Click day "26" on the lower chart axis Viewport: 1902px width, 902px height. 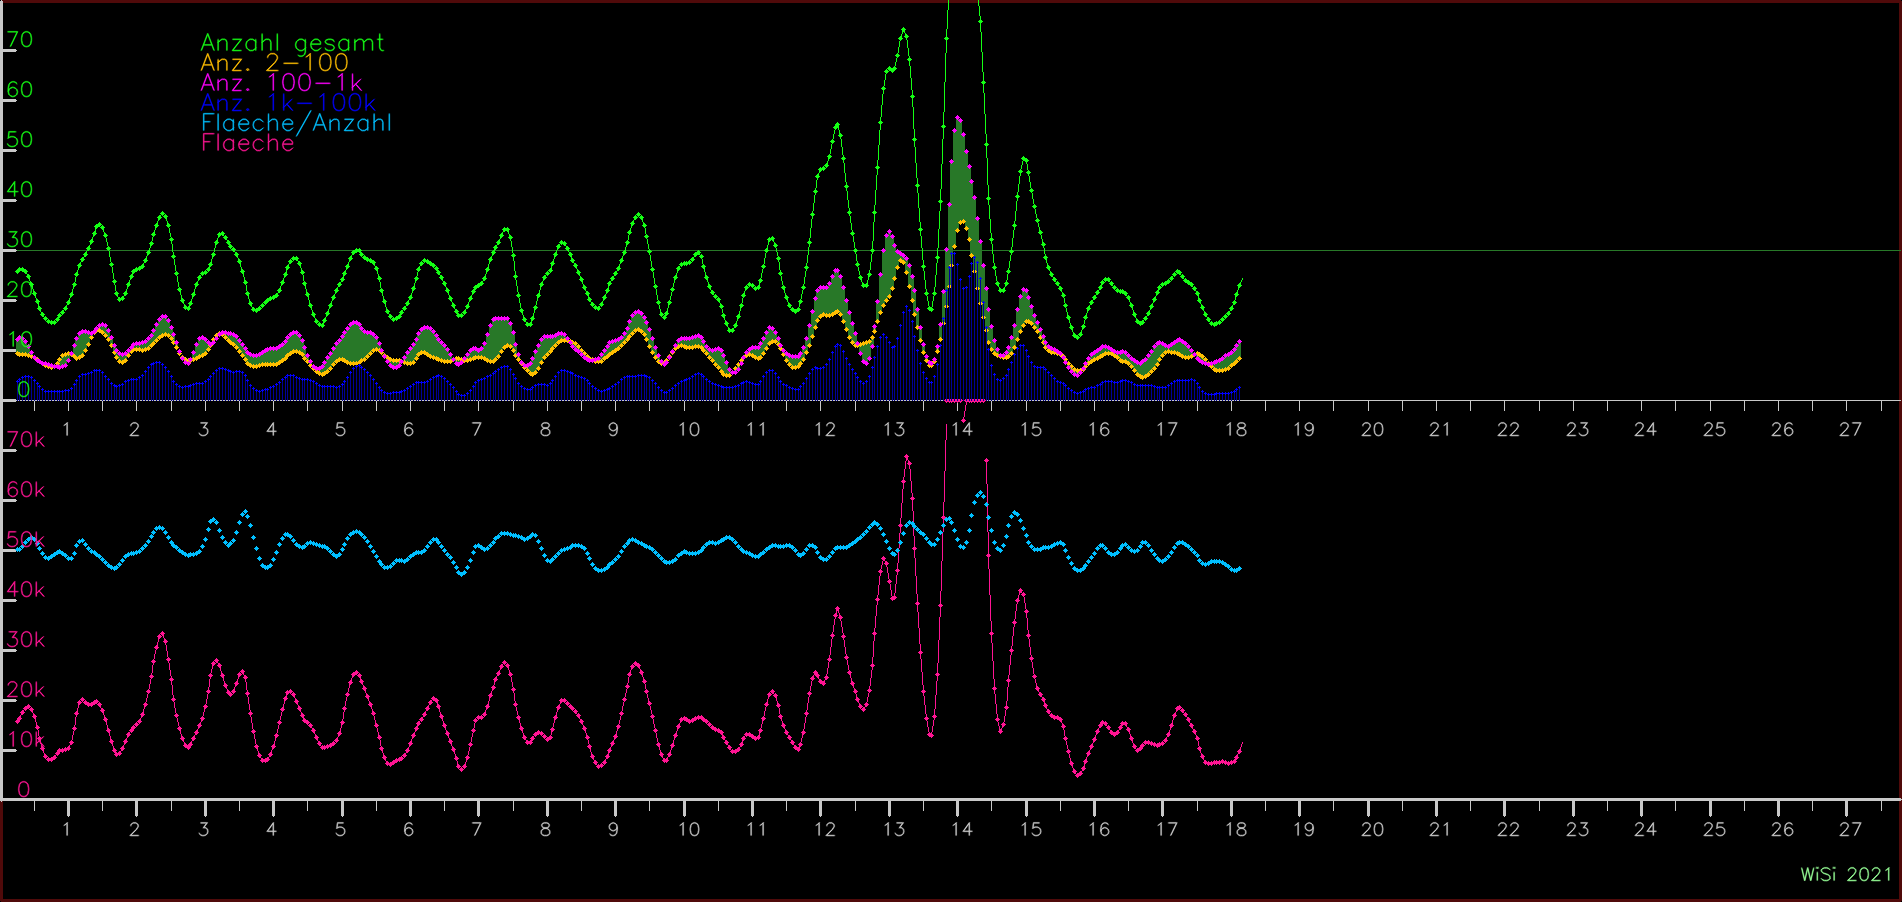[1782, 829]
